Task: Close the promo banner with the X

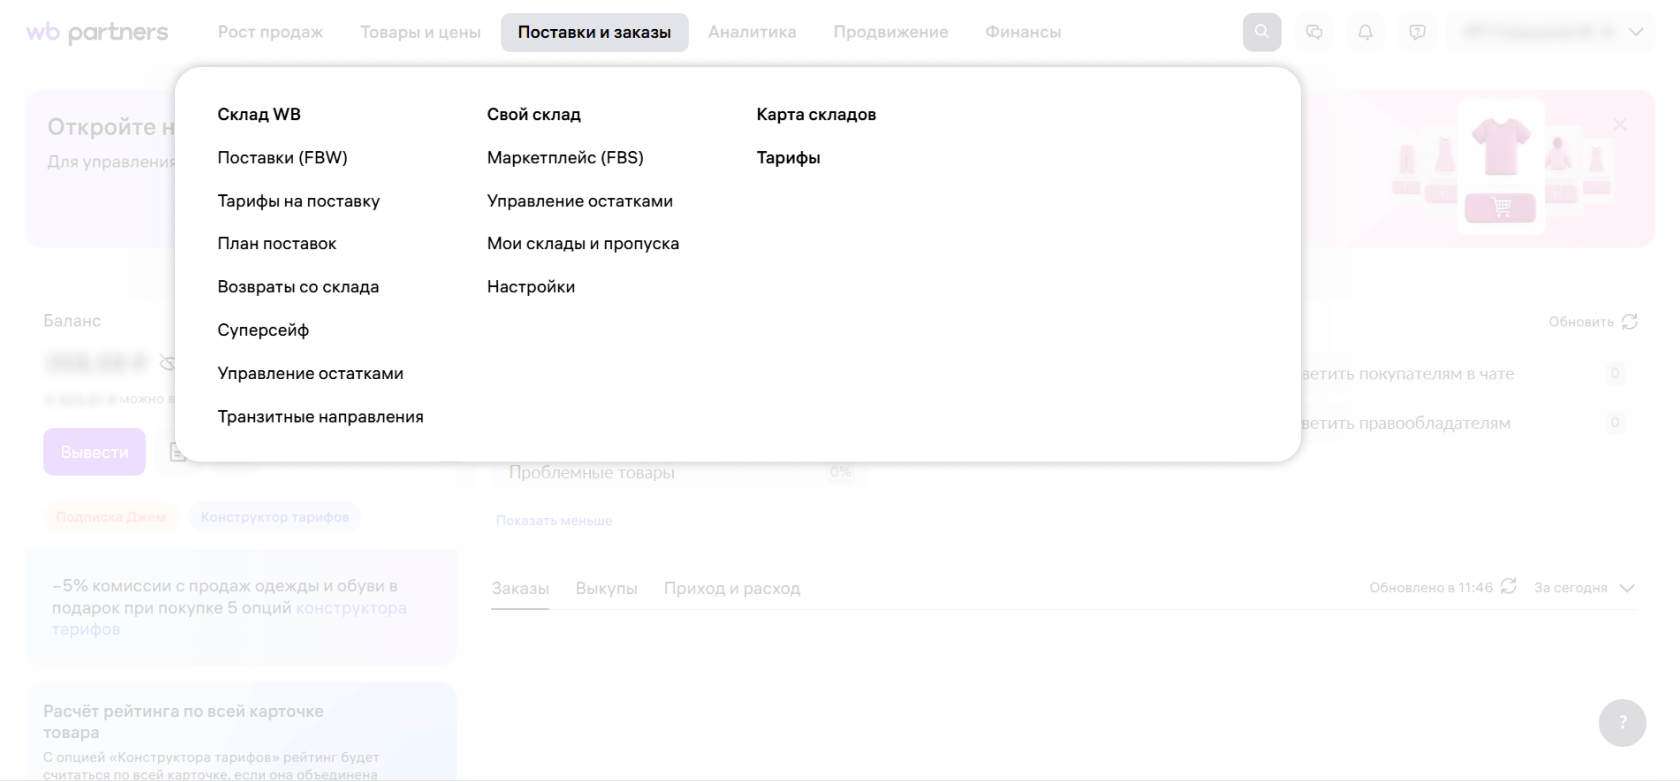Action: 1620,124
